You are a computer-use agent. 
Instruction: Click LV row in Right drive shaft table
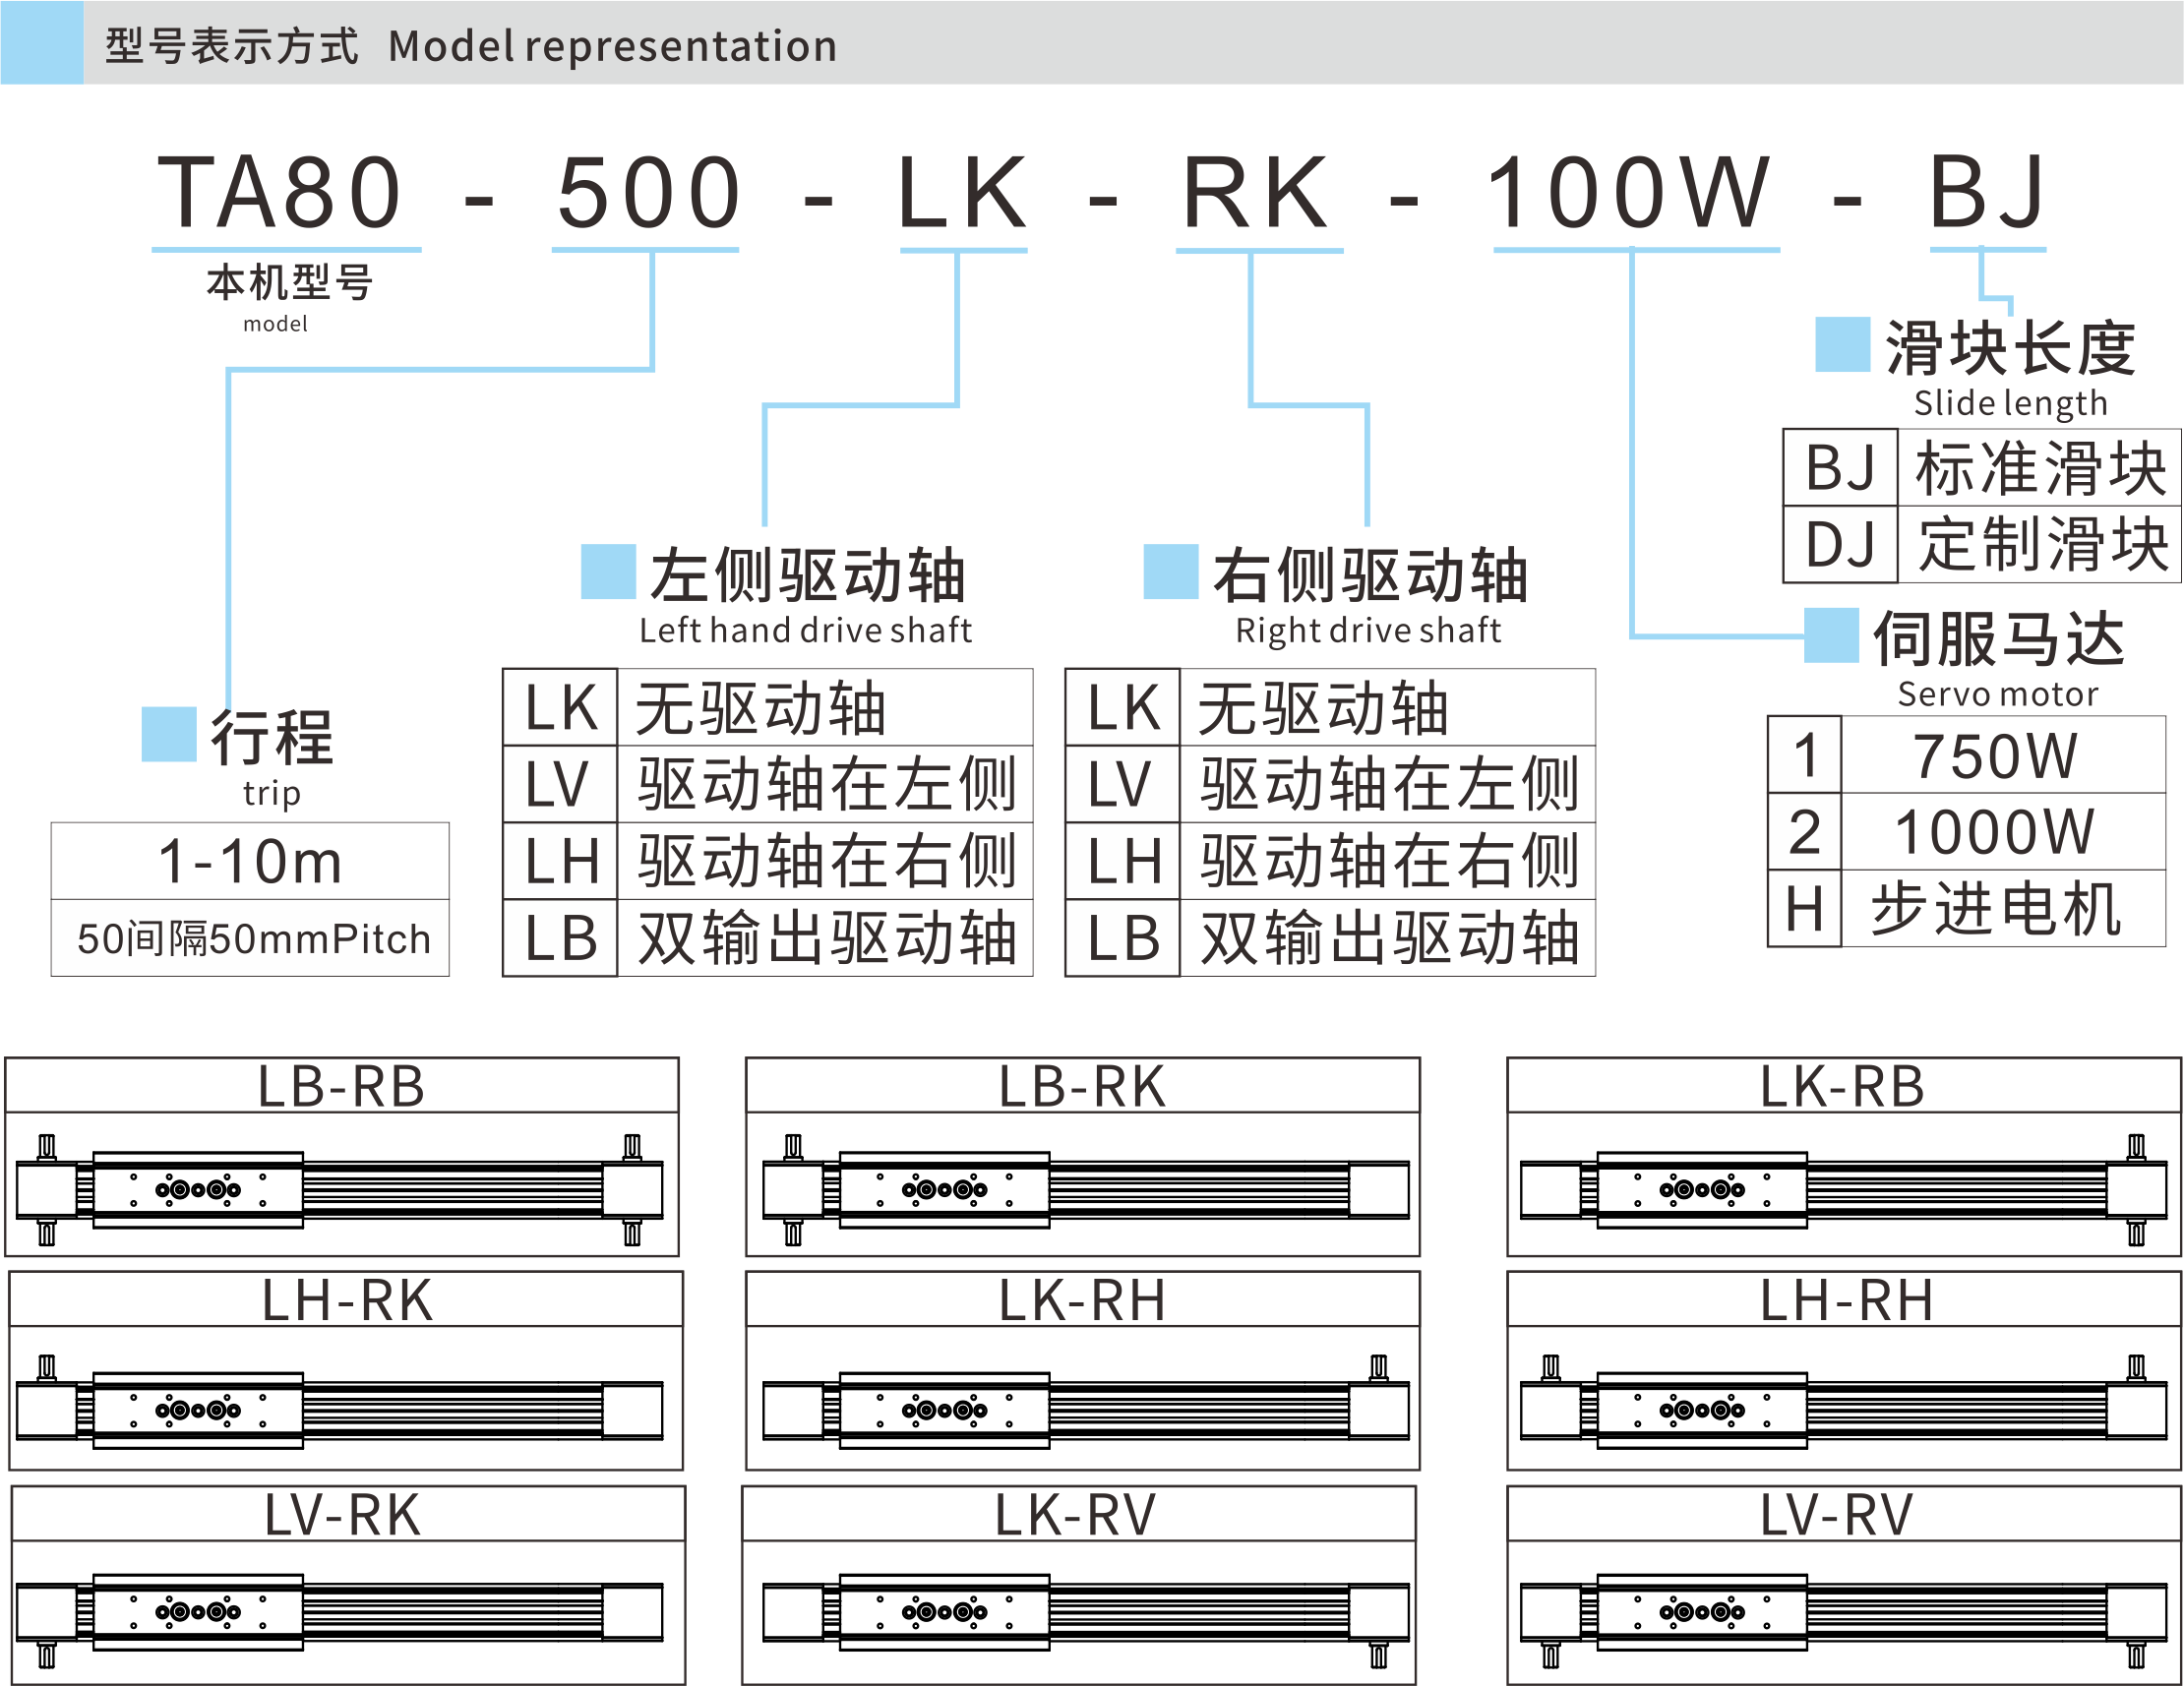tap(1329, 784)
